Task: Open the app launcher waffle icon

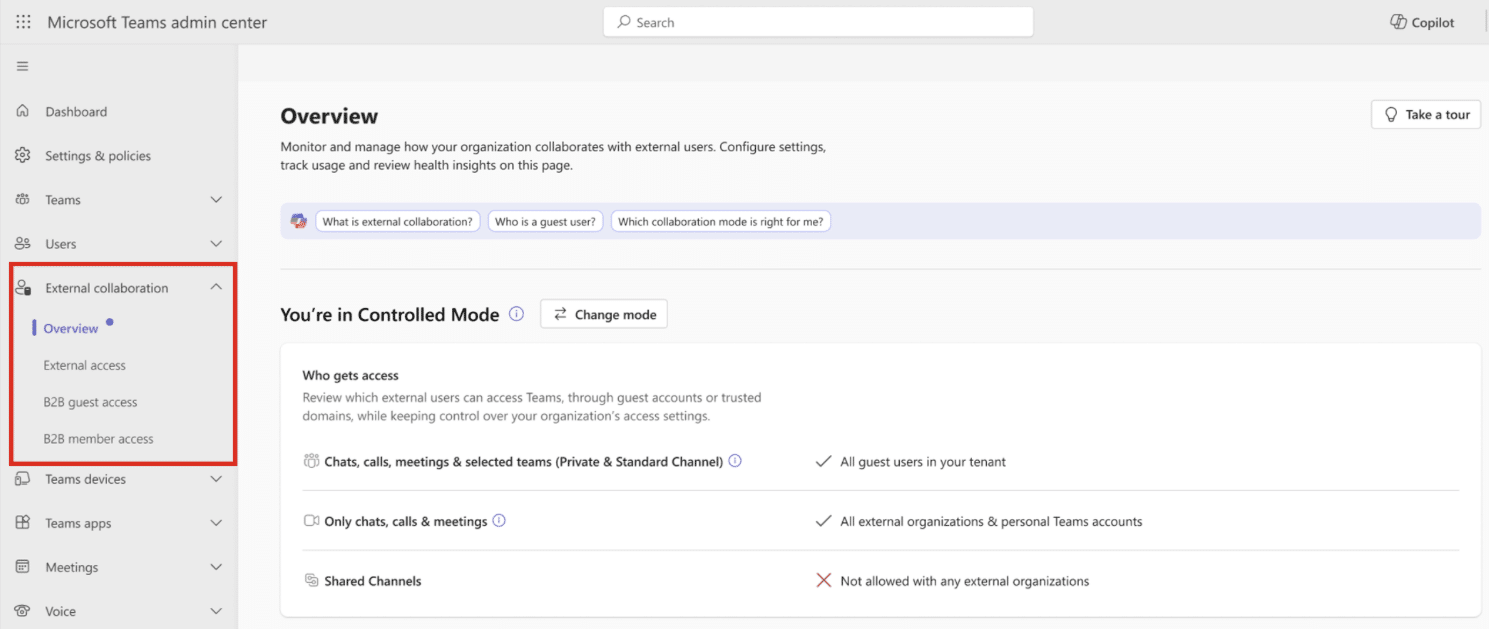Action: pyautogui.click(x=23, y=22)
